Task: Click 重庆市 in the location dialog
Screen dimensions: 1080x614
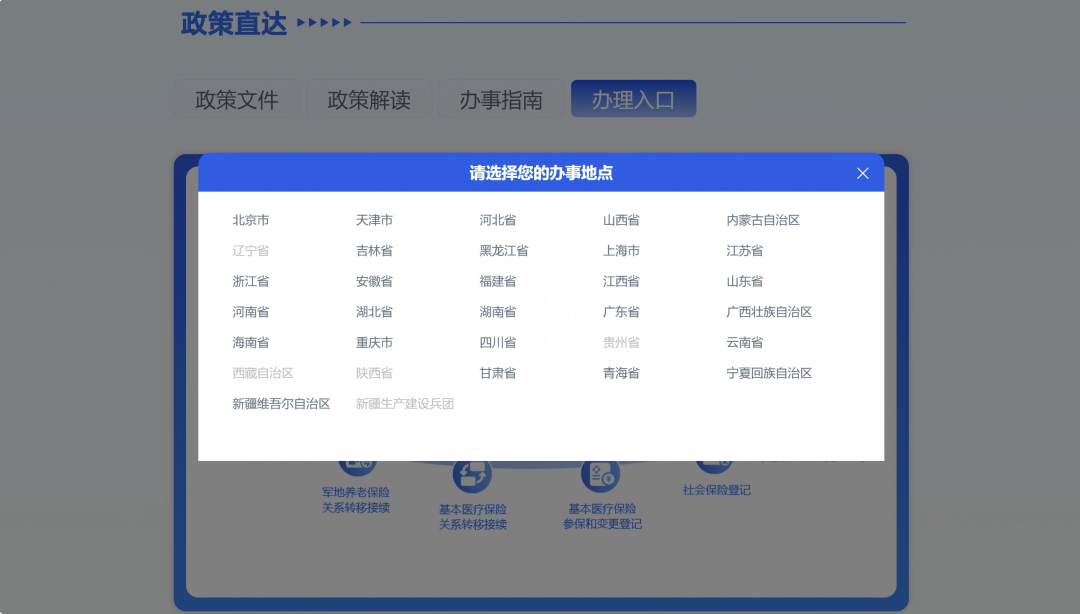Action: [373, 342]
